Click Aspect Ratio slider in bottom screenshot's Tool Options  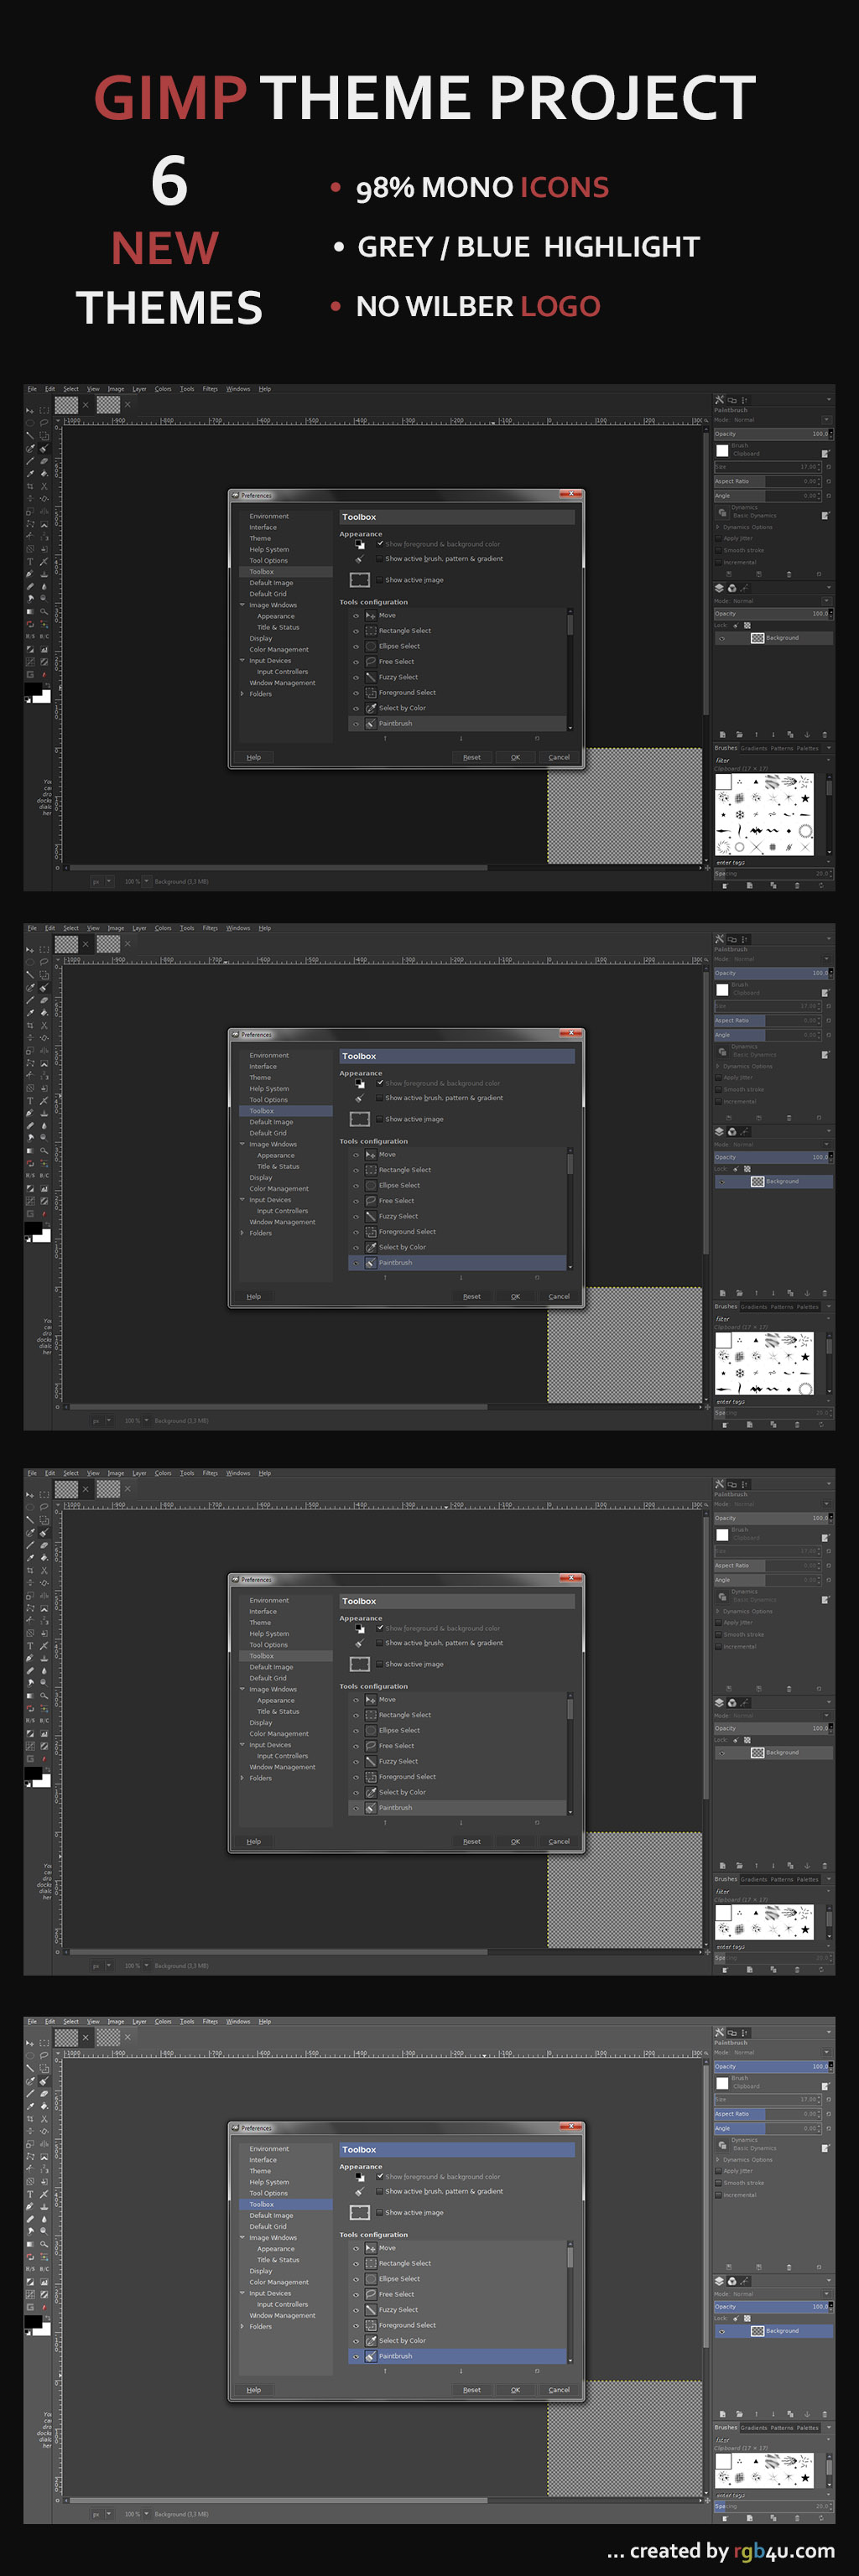pos(767,2114)
